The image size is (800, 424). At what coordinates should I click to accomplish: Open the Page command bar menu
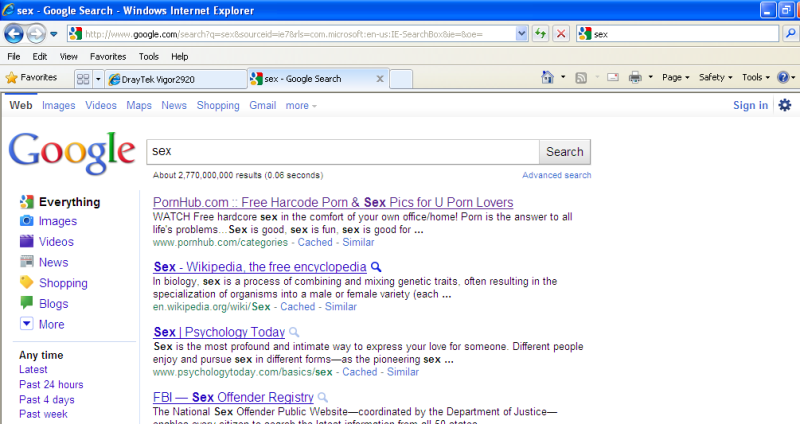676,78
